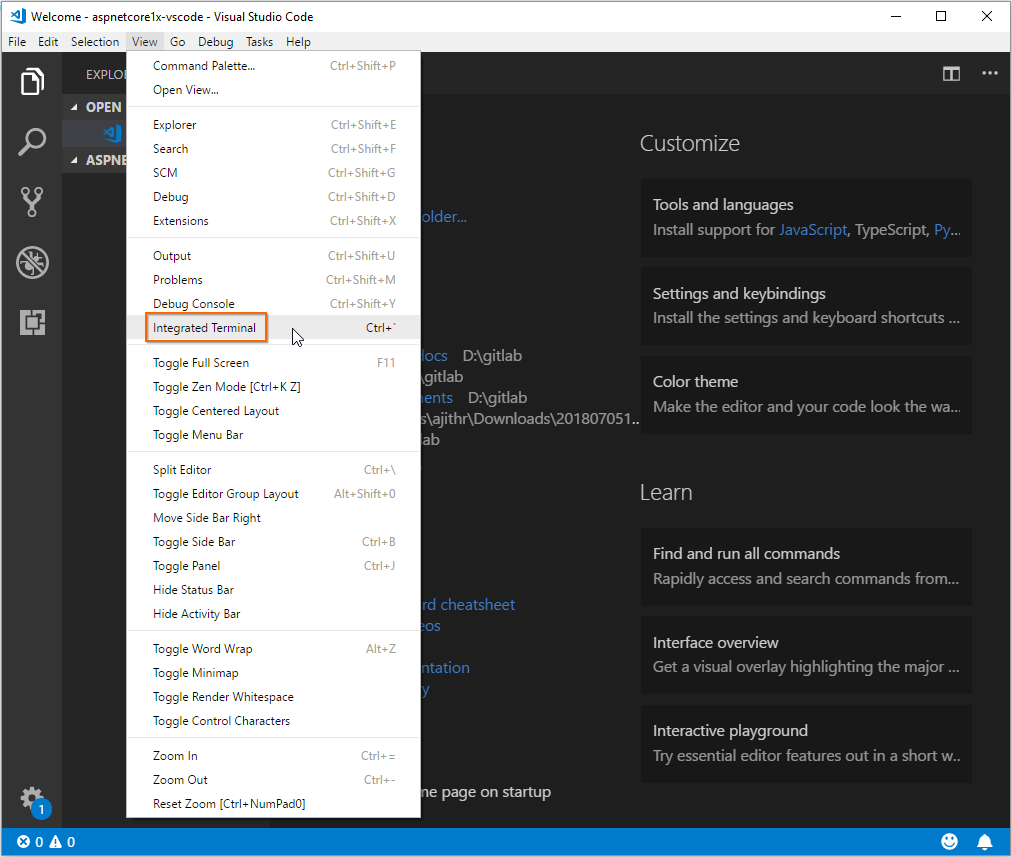
Task: Open the Color theme card
Action: [806, 394]
